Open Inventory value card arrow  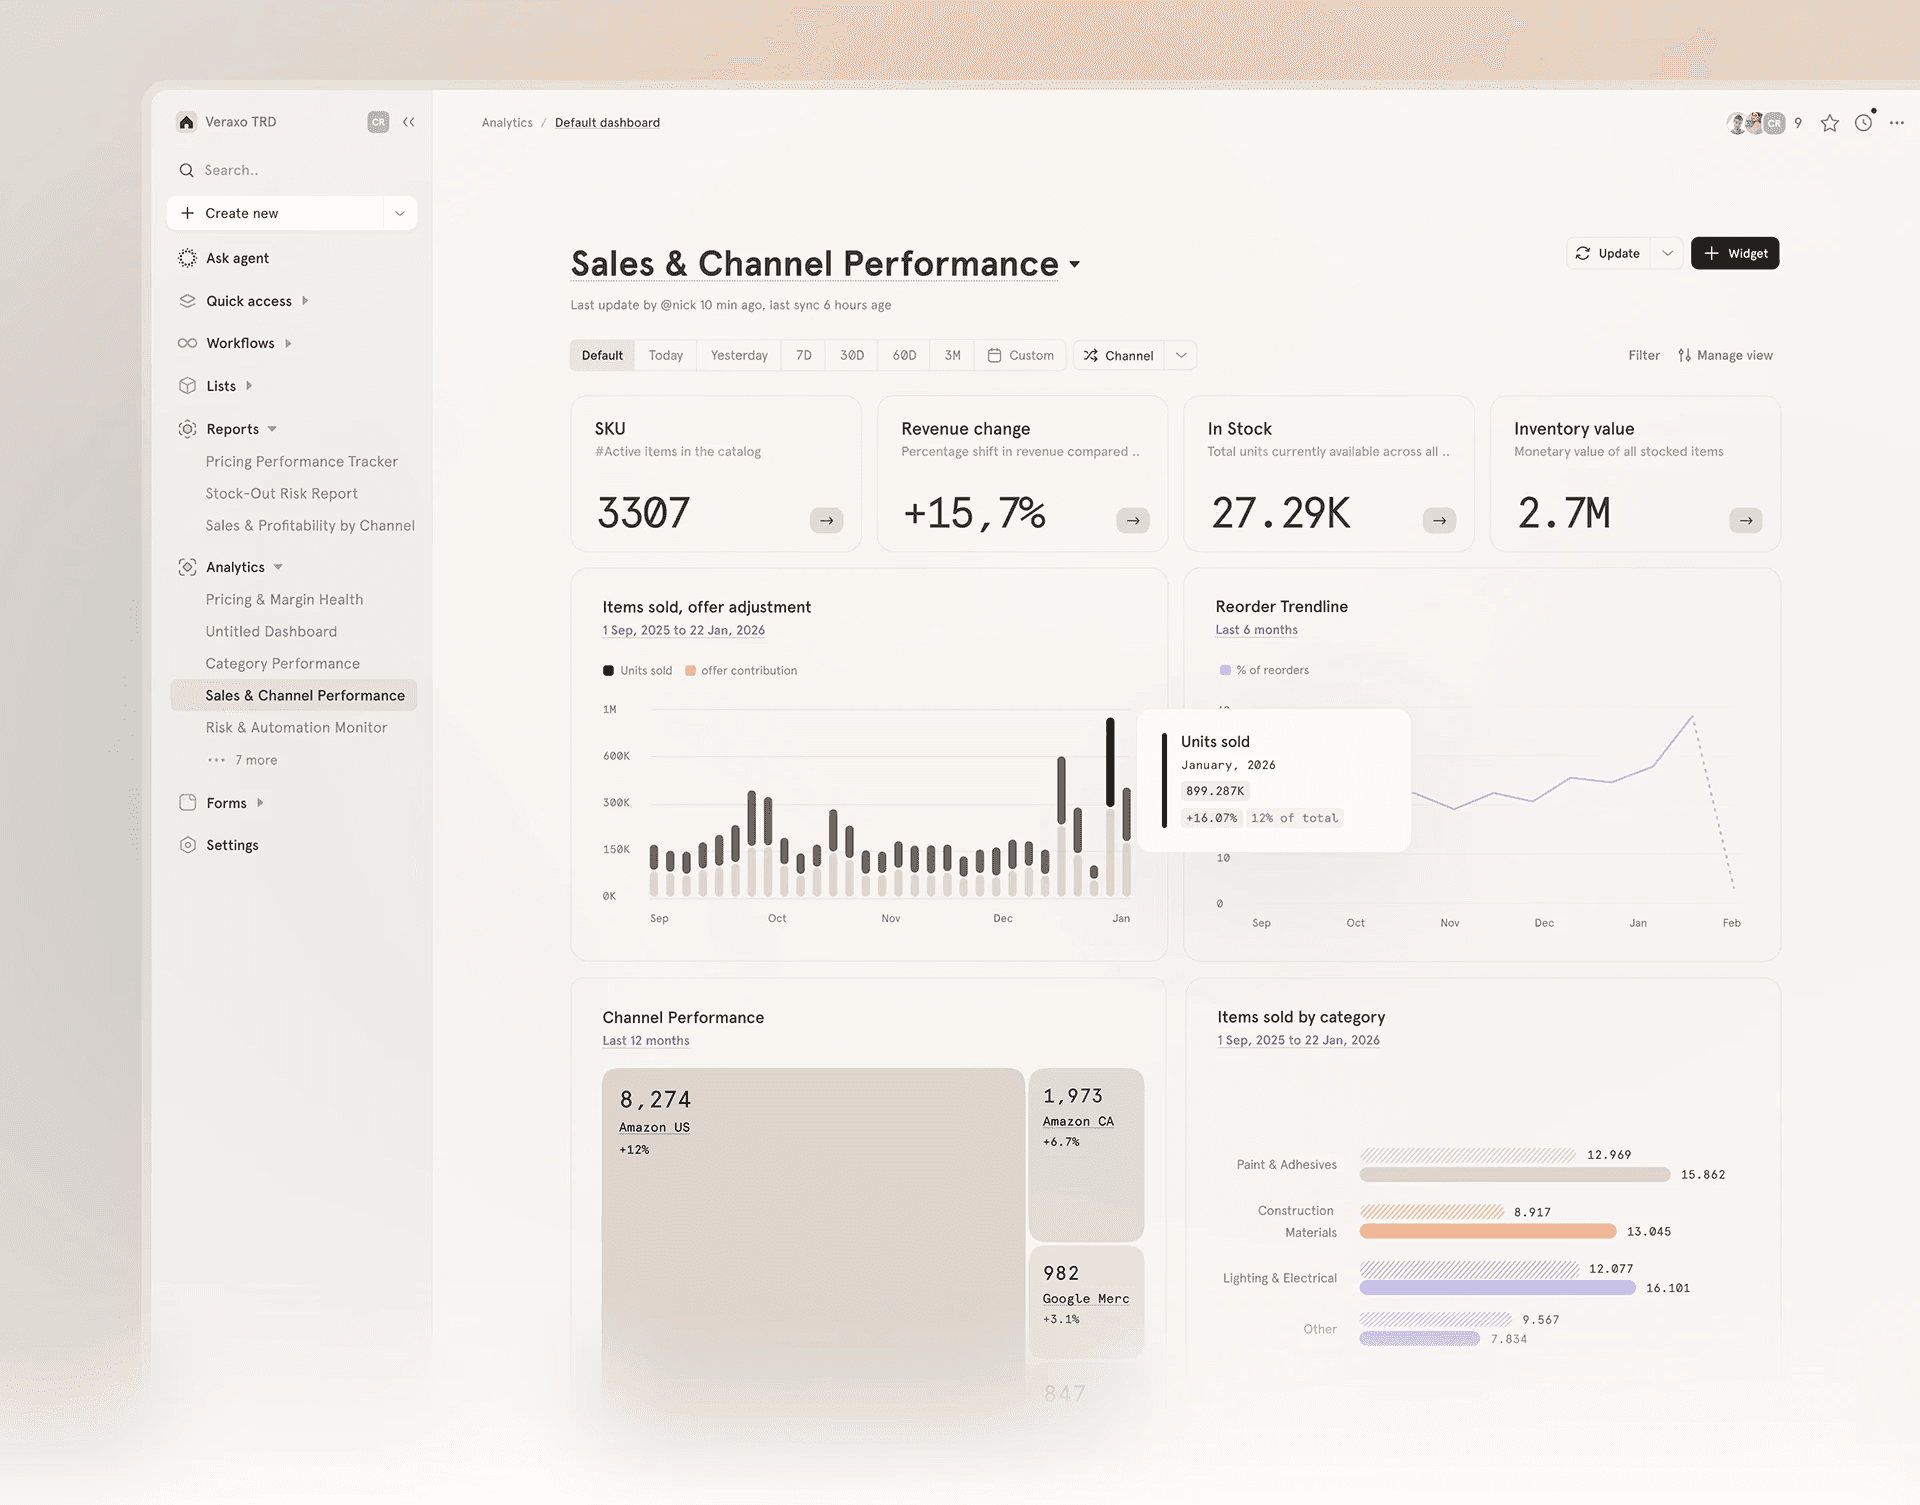[x=1745, y=520]
